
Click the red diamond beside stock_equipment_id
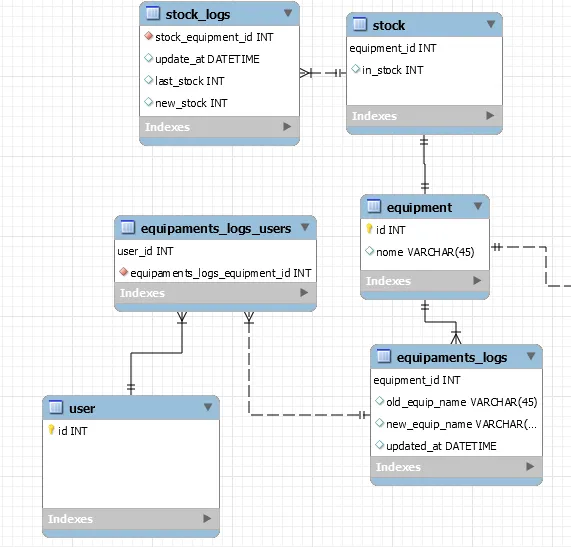point(148,36)
